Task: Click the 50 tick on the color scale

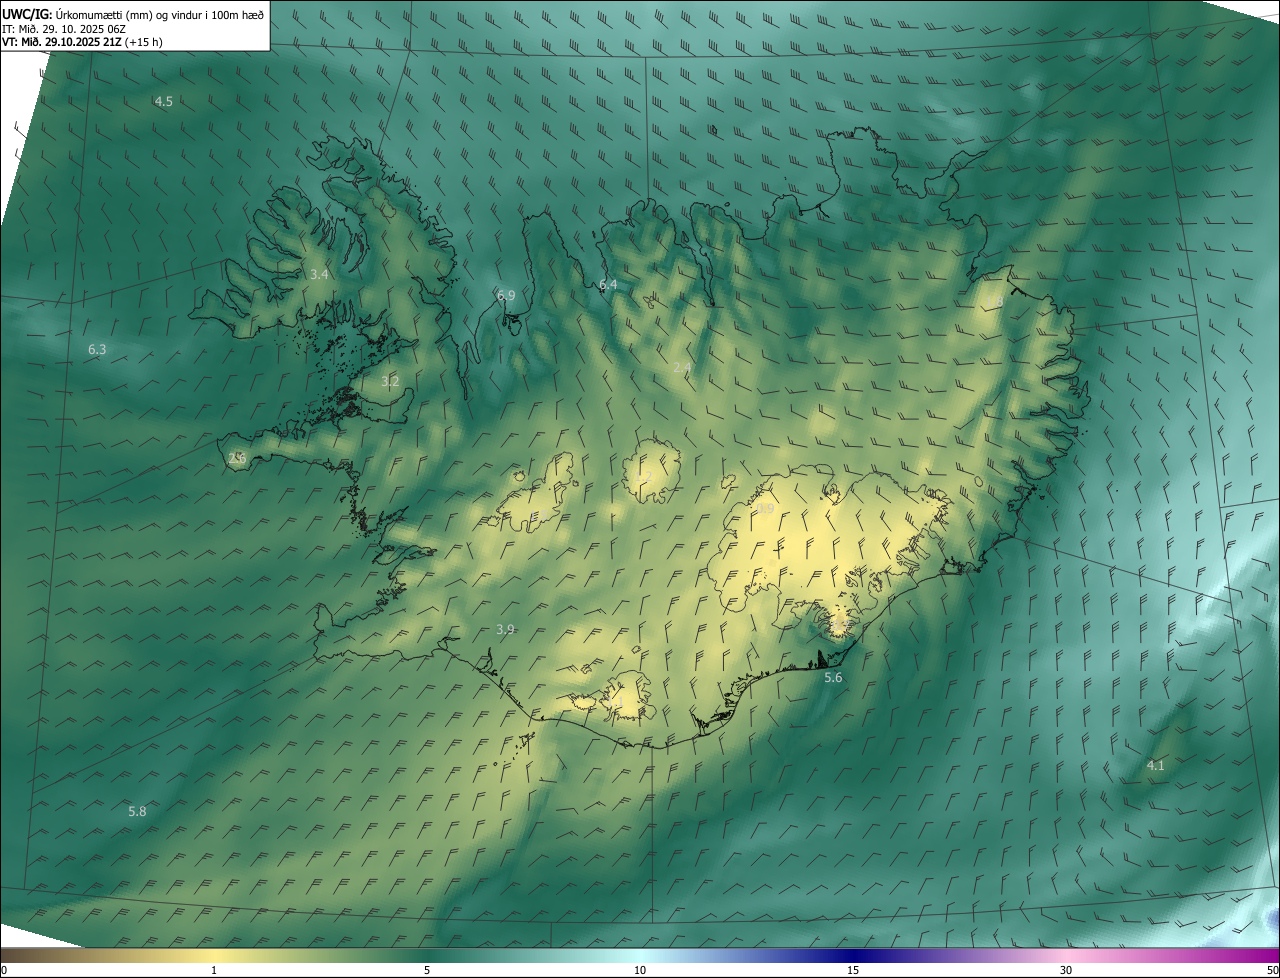Action: 1272,970
